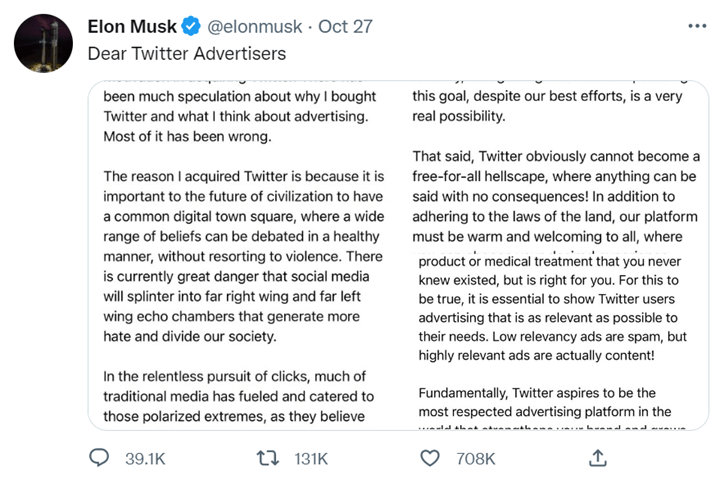This screenshot has height=480, width=720.
Task: Open the tweet's more options menu
Action: tap(697, 25)
